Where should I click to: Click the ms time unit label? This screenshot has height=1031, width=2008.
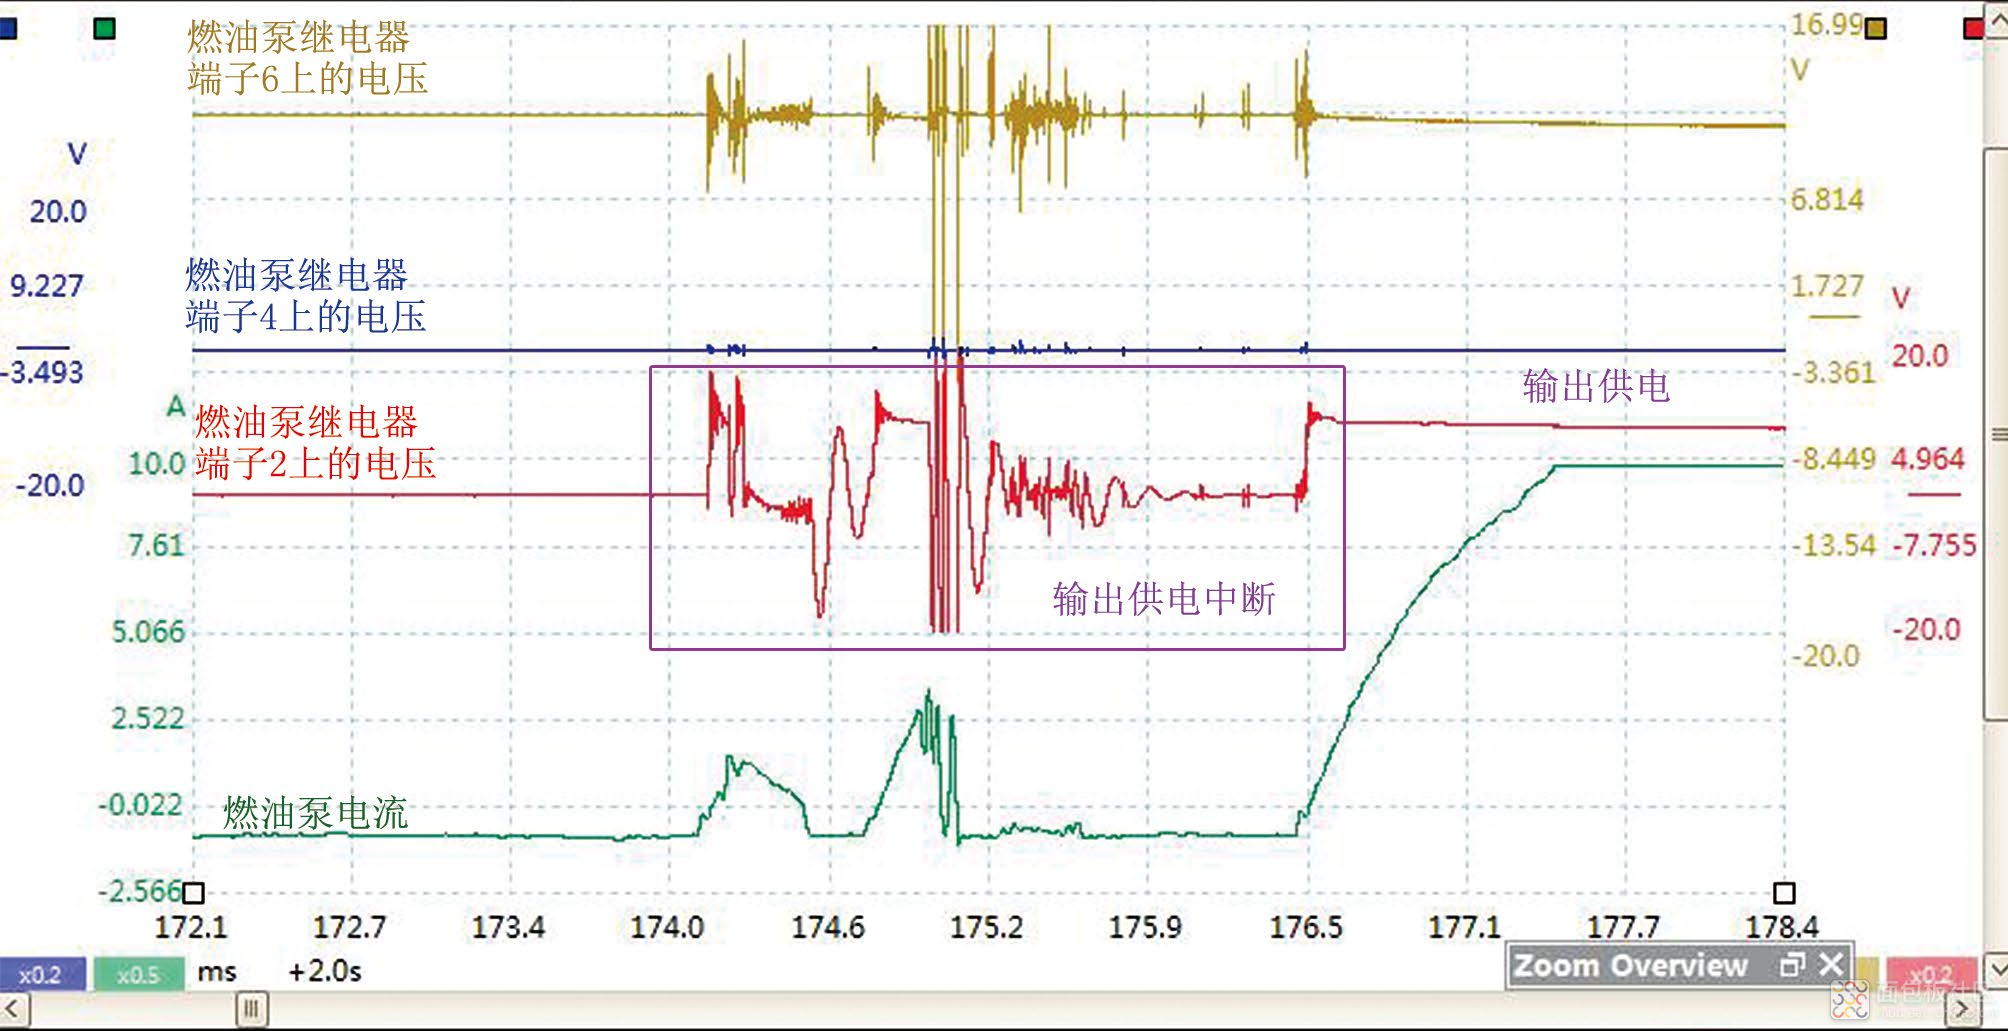[217, 972]
